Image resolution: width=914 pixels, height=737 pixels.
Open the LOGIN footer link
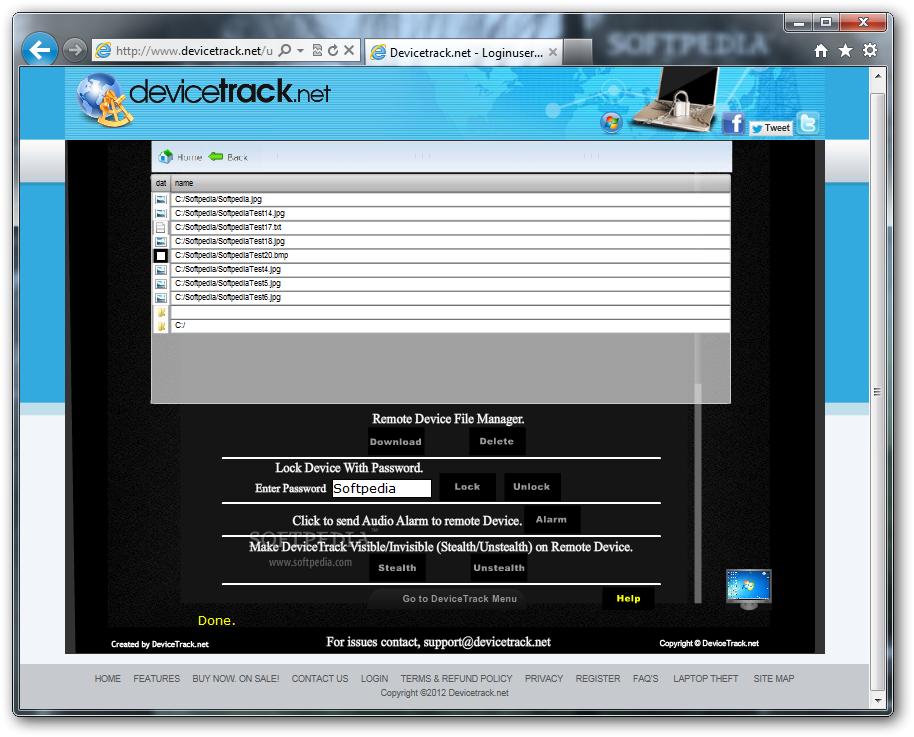pos(374,679)
